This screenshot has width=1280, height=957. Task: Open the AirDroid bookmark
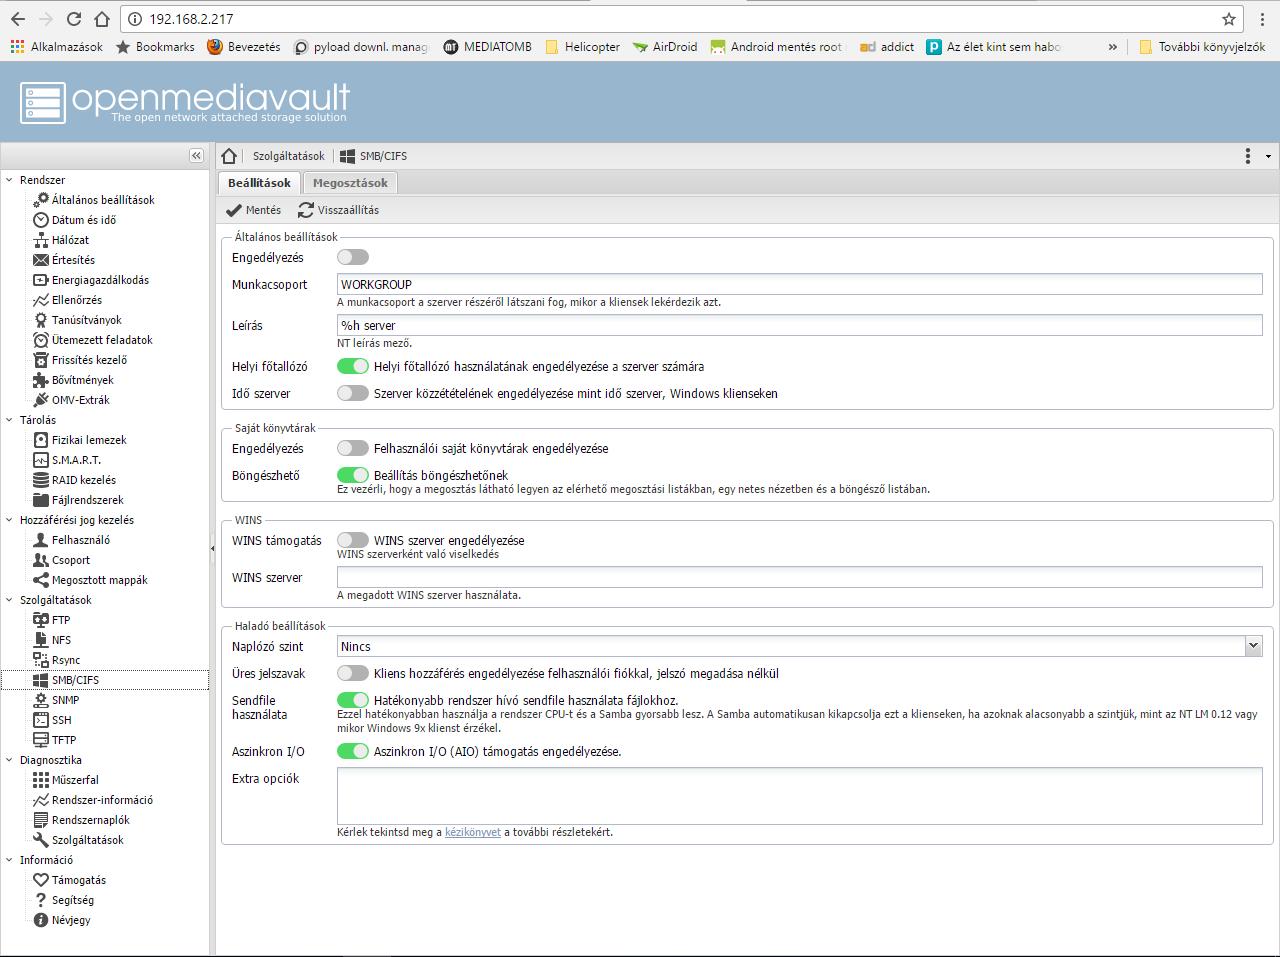665,47
